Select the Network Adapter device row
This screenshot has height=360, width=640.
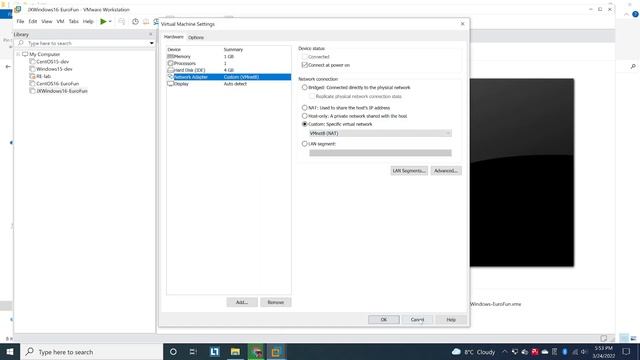pyautogui.click(x=229, y=77)
